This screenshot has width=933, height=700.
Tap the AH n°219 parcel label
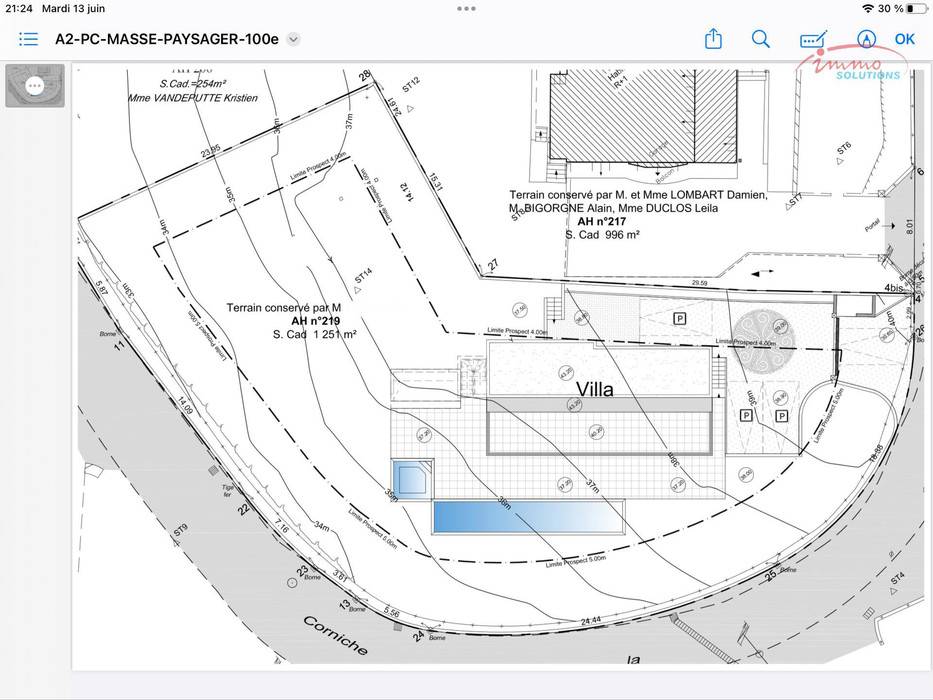point(314,321)
